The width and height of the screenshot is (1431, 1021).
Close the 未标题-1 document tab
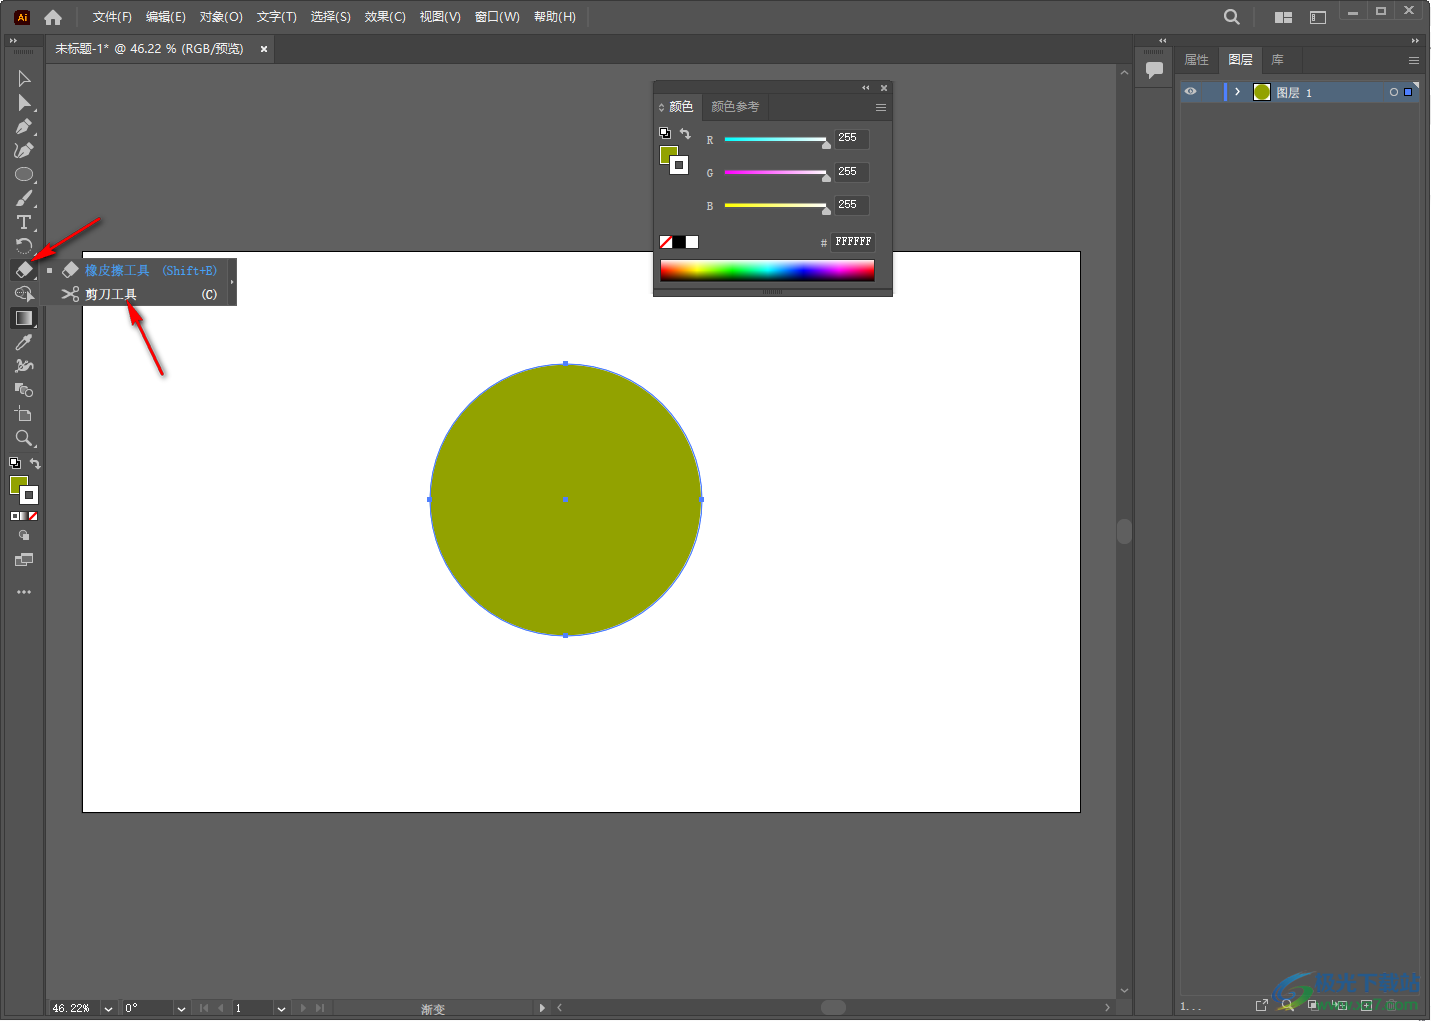(x=264, y=49)
